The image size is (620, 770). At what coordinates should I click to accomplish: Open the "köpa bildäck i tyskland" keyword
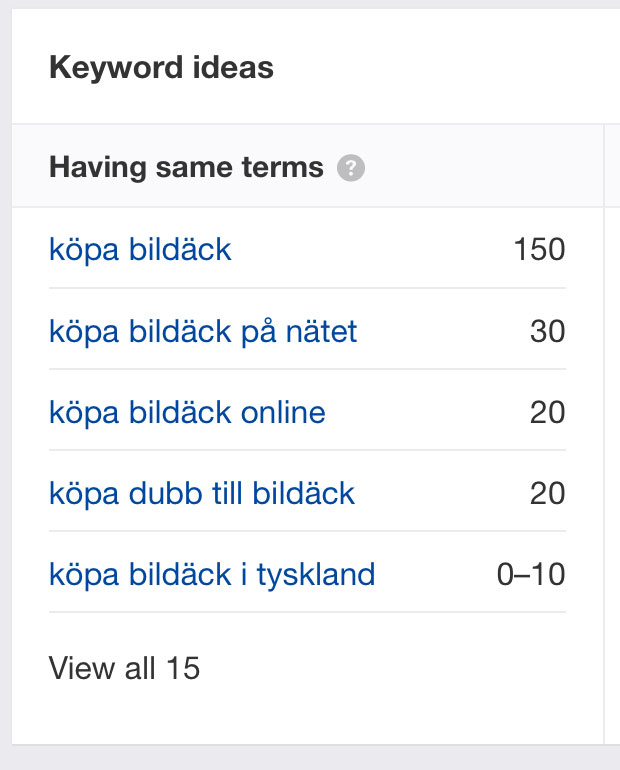[x=212, y=574]
